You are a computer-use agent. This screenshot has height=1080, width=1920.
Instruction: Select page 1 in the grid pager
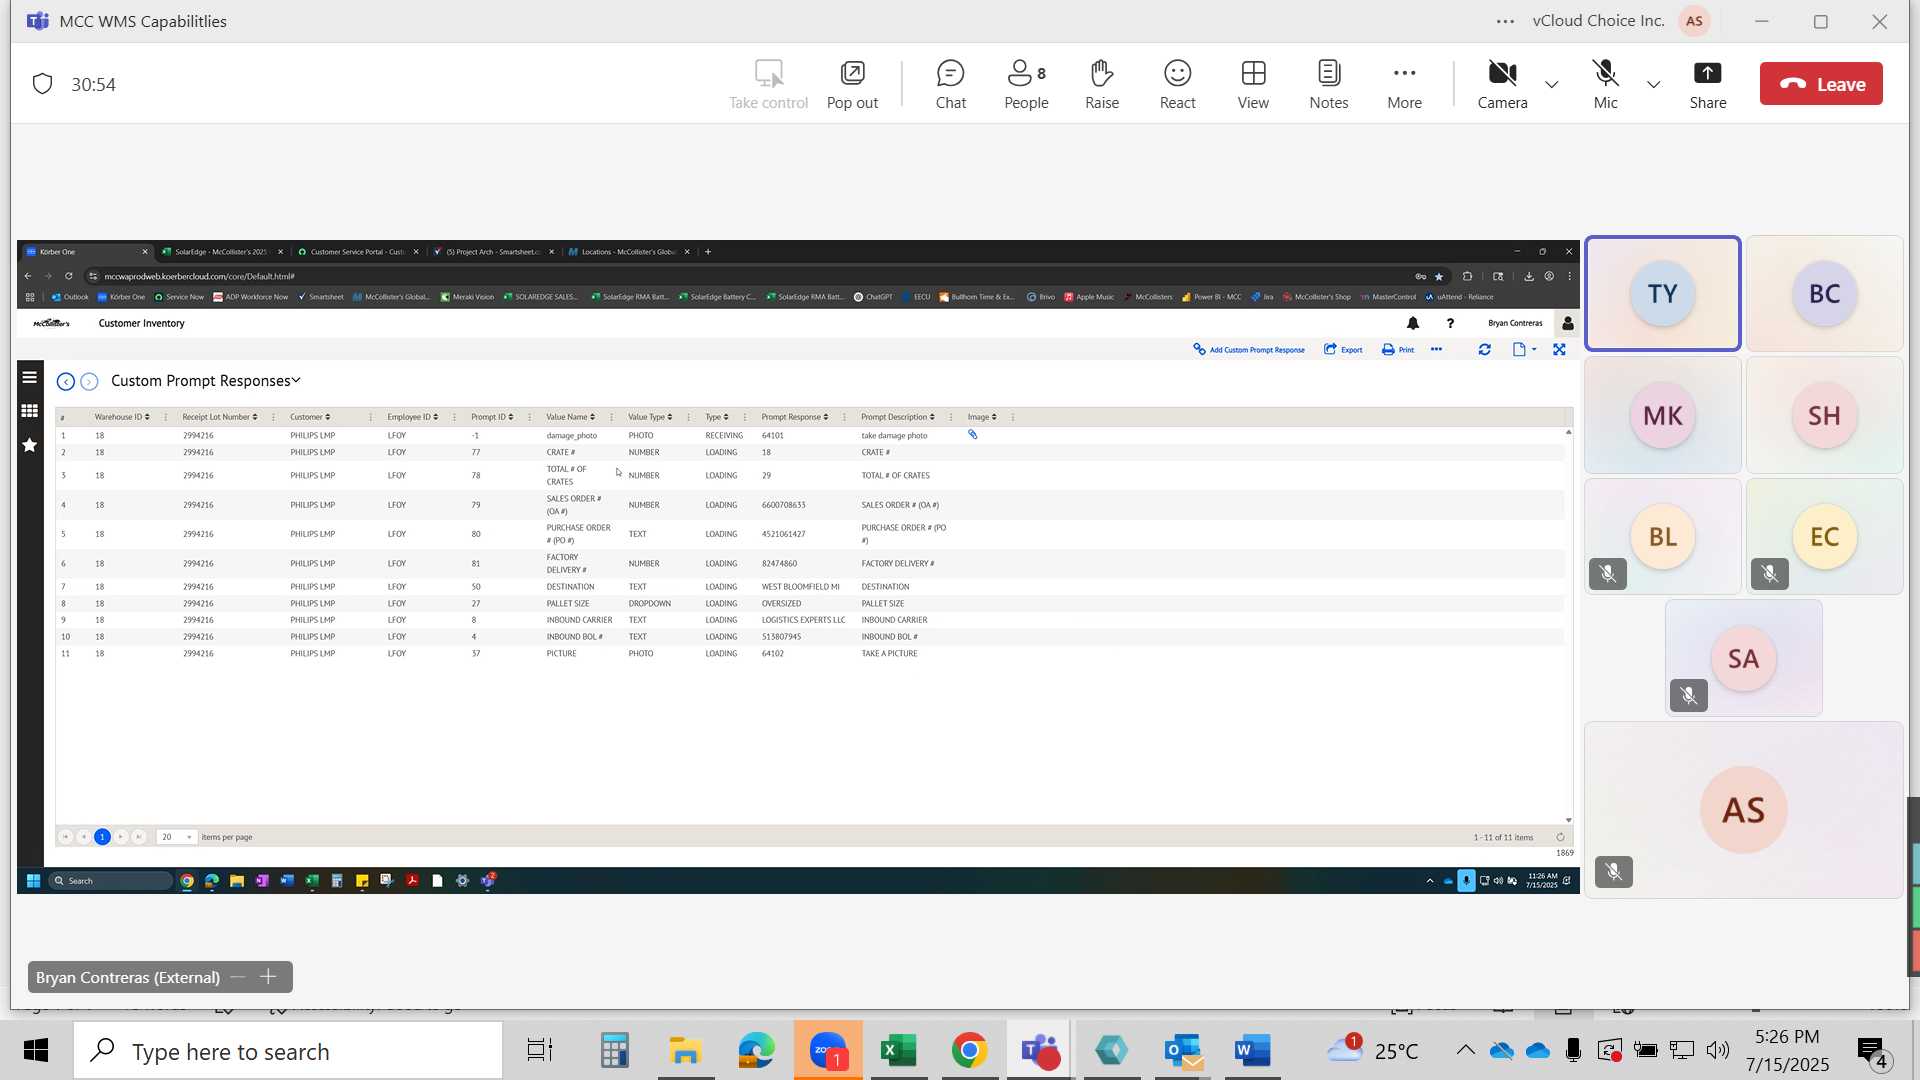tap(102, 837)
